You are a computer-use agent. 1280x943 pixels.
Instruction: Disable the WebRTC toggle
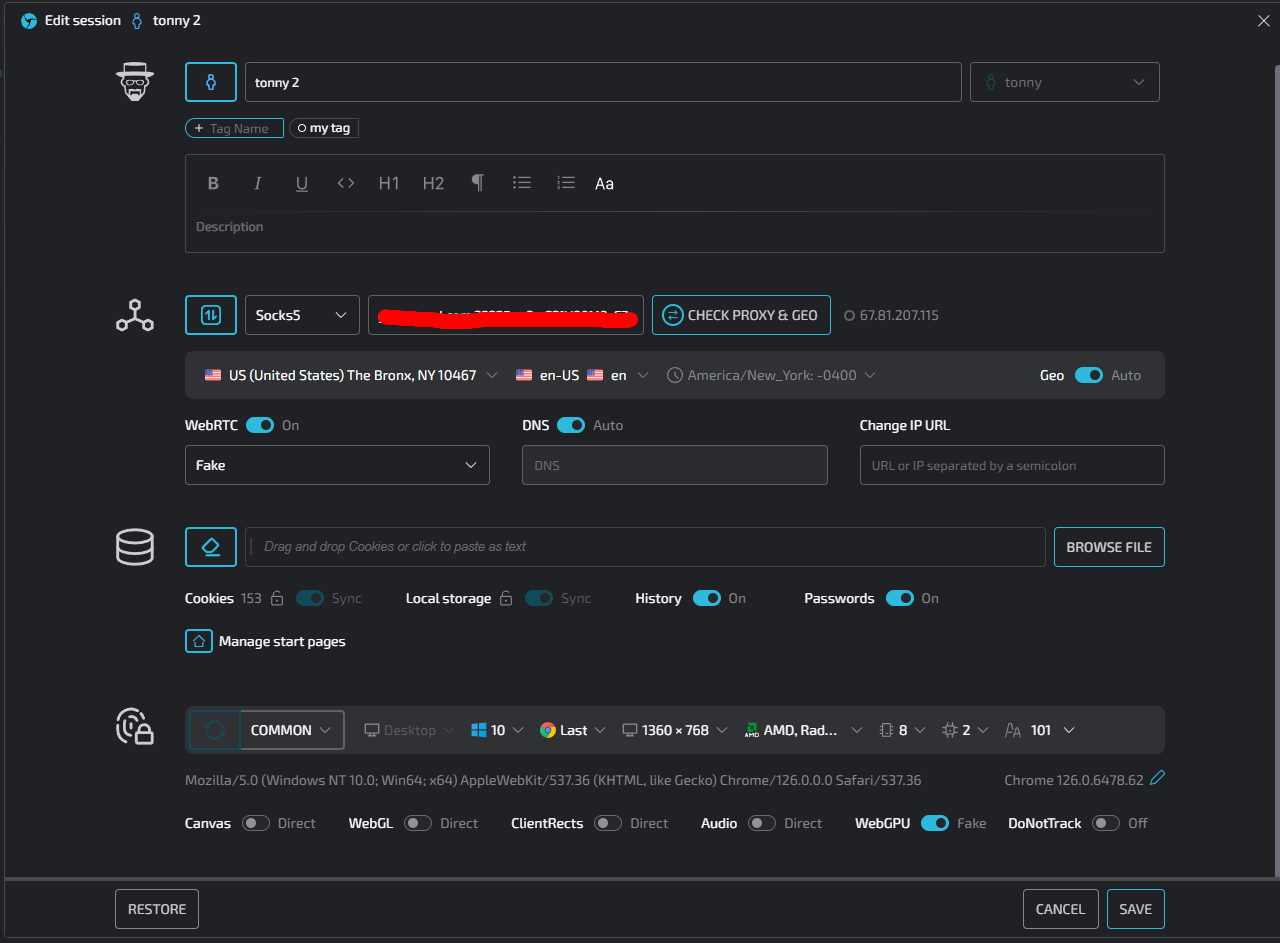pos(260,425)
